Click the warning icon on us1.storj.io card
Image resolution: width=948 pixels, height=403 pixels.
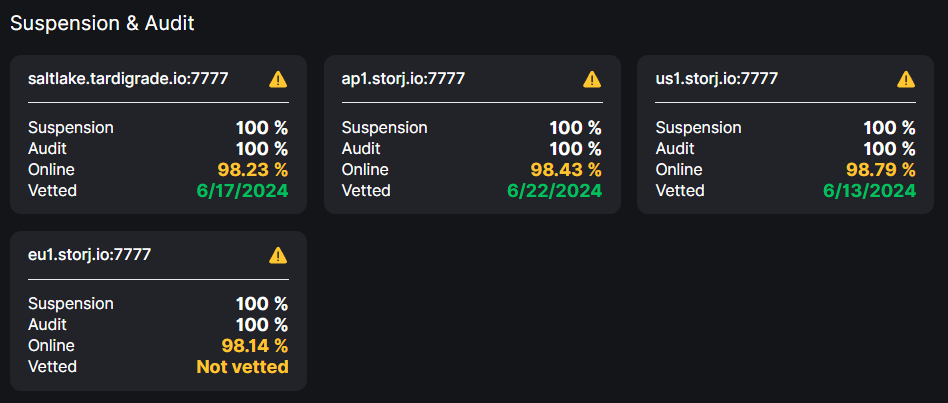pyautogui.click(x=906, y=79)
